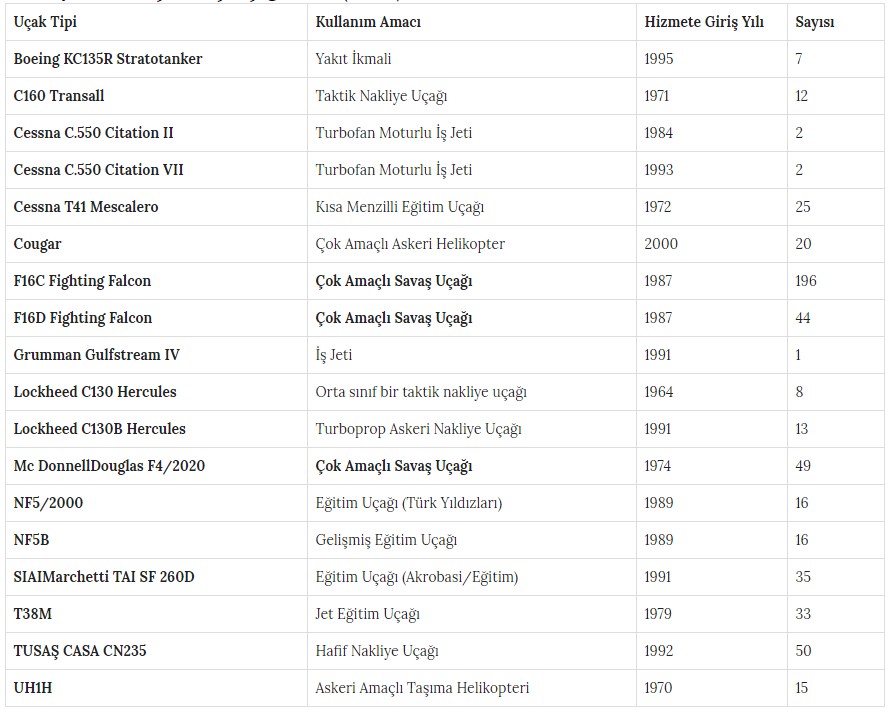This screenshot has width=890, height=713.
Task: Click the Uçak Tipi column header
Action: [45, 22]
